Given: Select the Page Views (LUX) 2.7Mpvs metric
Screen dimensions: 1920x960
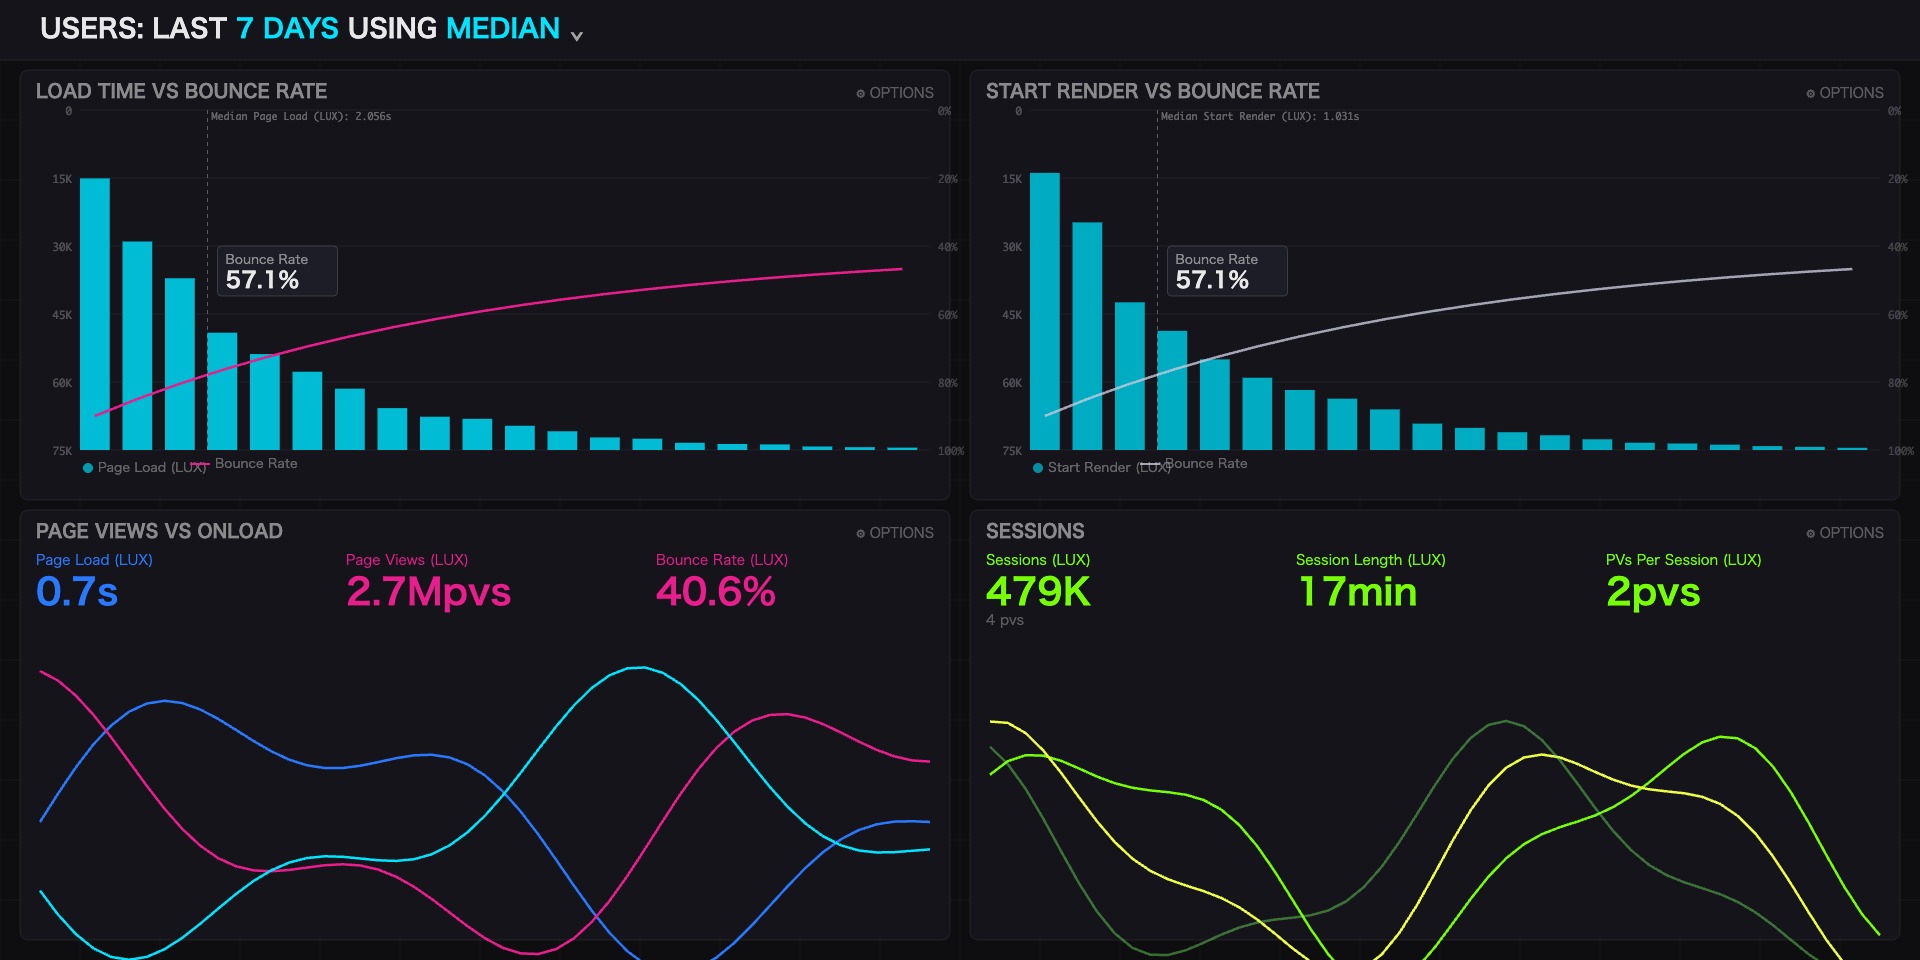Looking at the screenshot, I should (428, 592).
